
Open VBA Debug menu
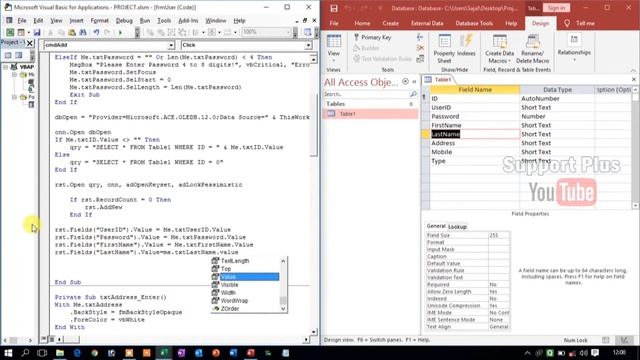pos(124,20)
